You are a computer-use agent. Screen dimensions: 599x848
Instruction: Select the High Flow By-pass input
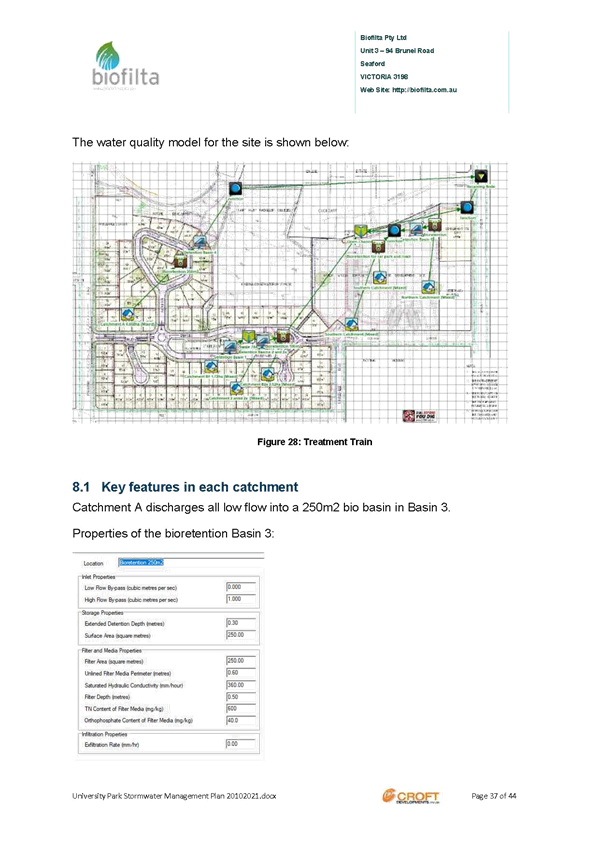pyautogui.click(x=241, y=599)
